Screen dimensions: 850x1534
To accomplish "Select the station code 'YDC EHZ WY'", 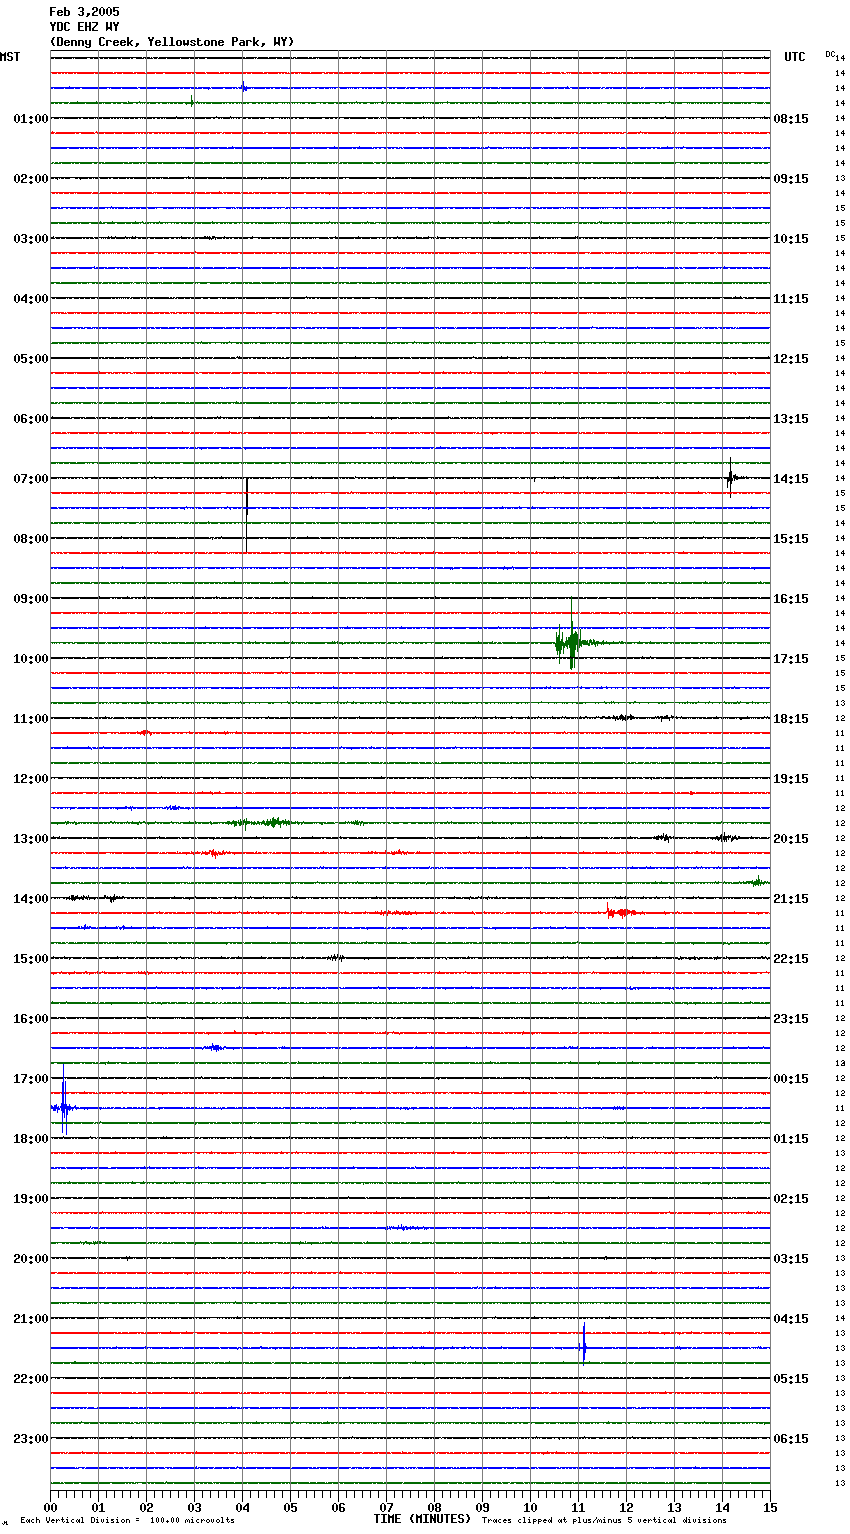I will [84, 27].
